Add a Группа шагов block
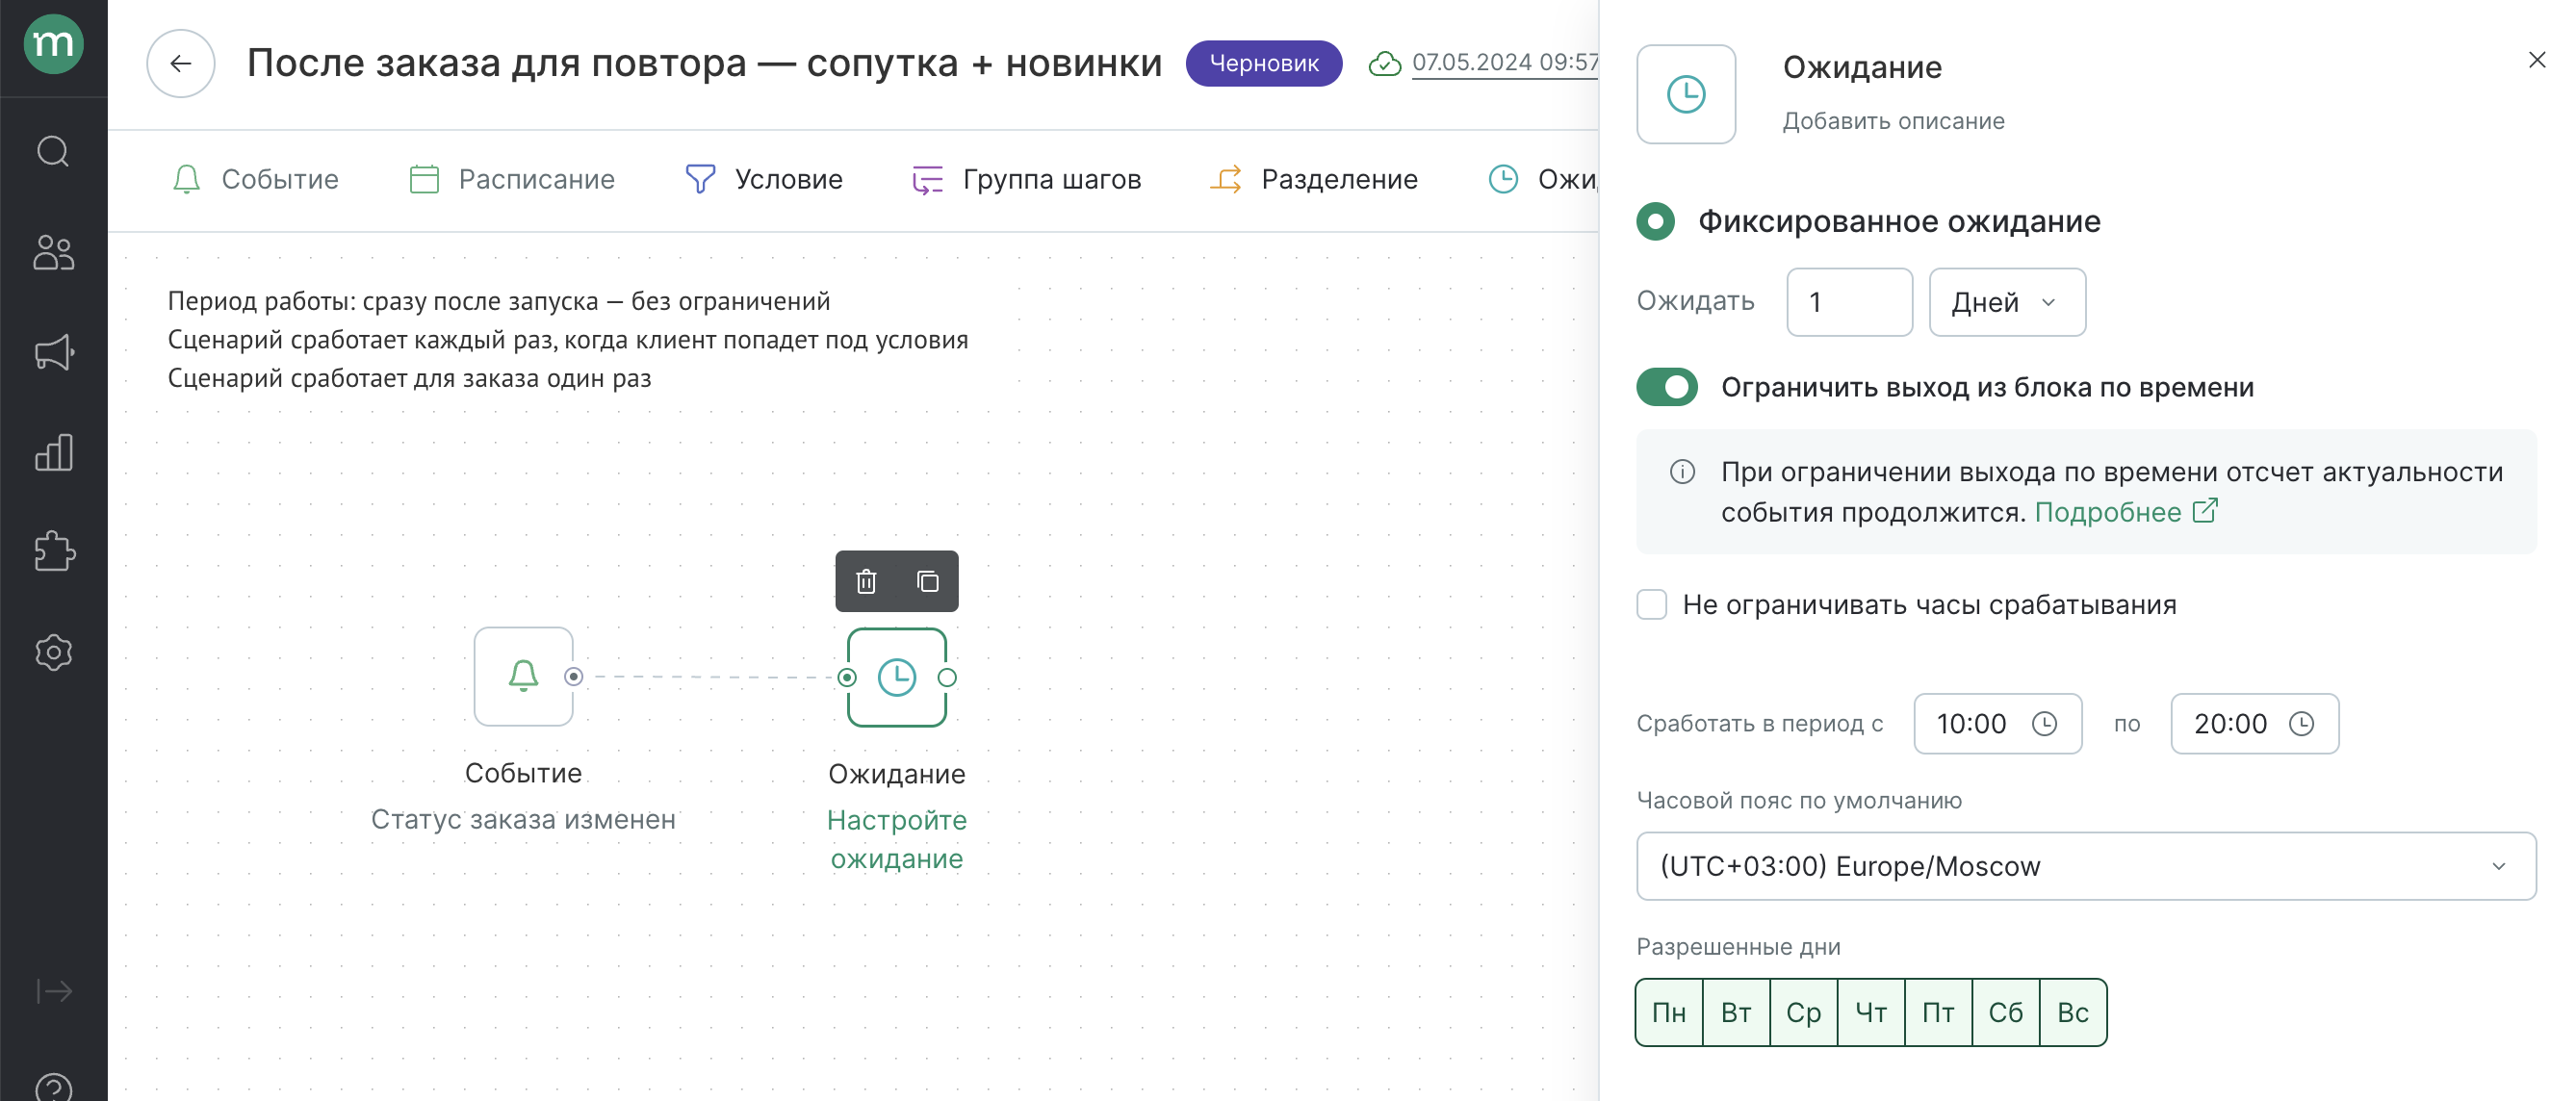2576x1101 pixels. [1027, 180]
